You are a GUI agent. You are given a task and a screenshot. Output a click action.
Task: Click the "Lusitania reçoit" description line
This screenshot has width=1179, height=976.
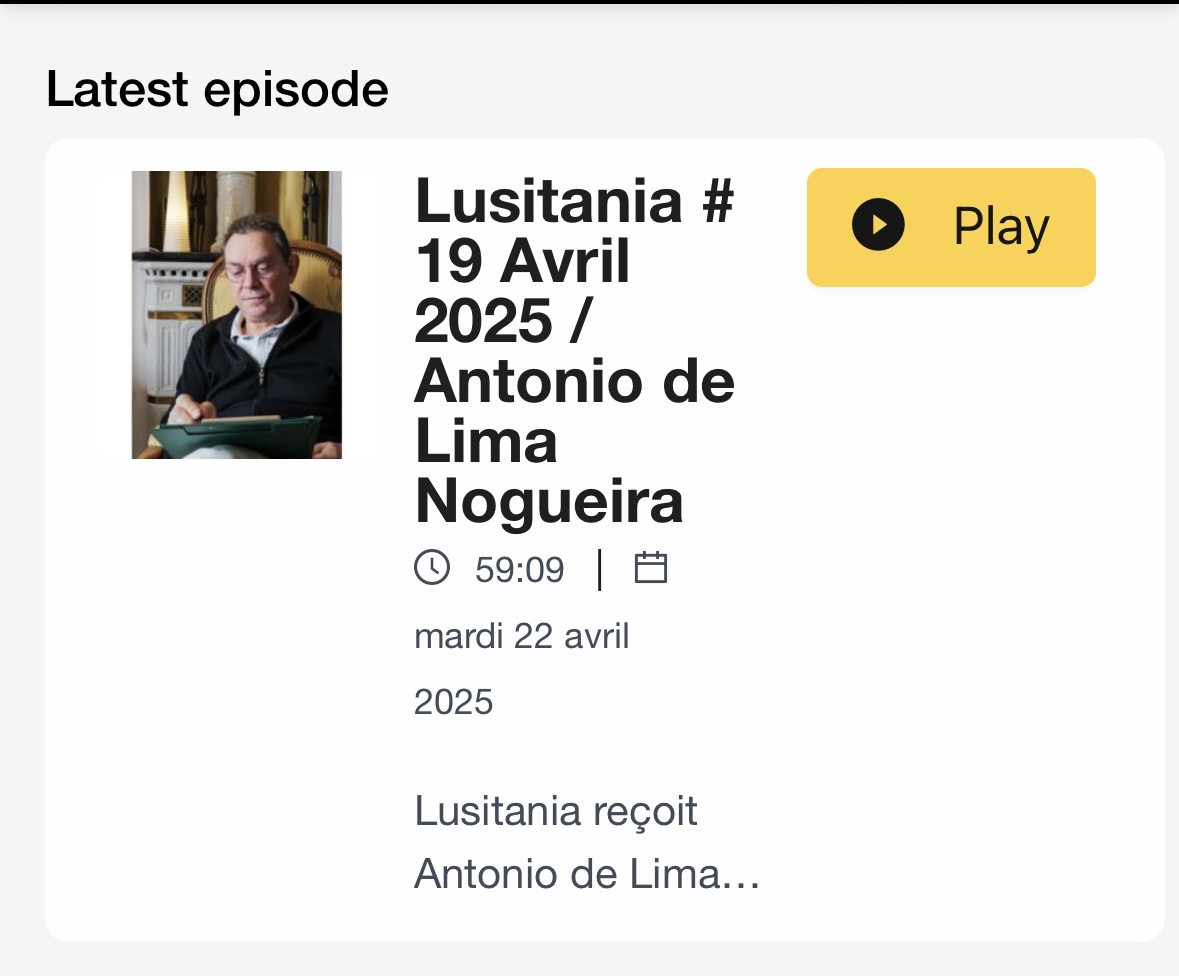pyautogui.click(x=556, y=811)
